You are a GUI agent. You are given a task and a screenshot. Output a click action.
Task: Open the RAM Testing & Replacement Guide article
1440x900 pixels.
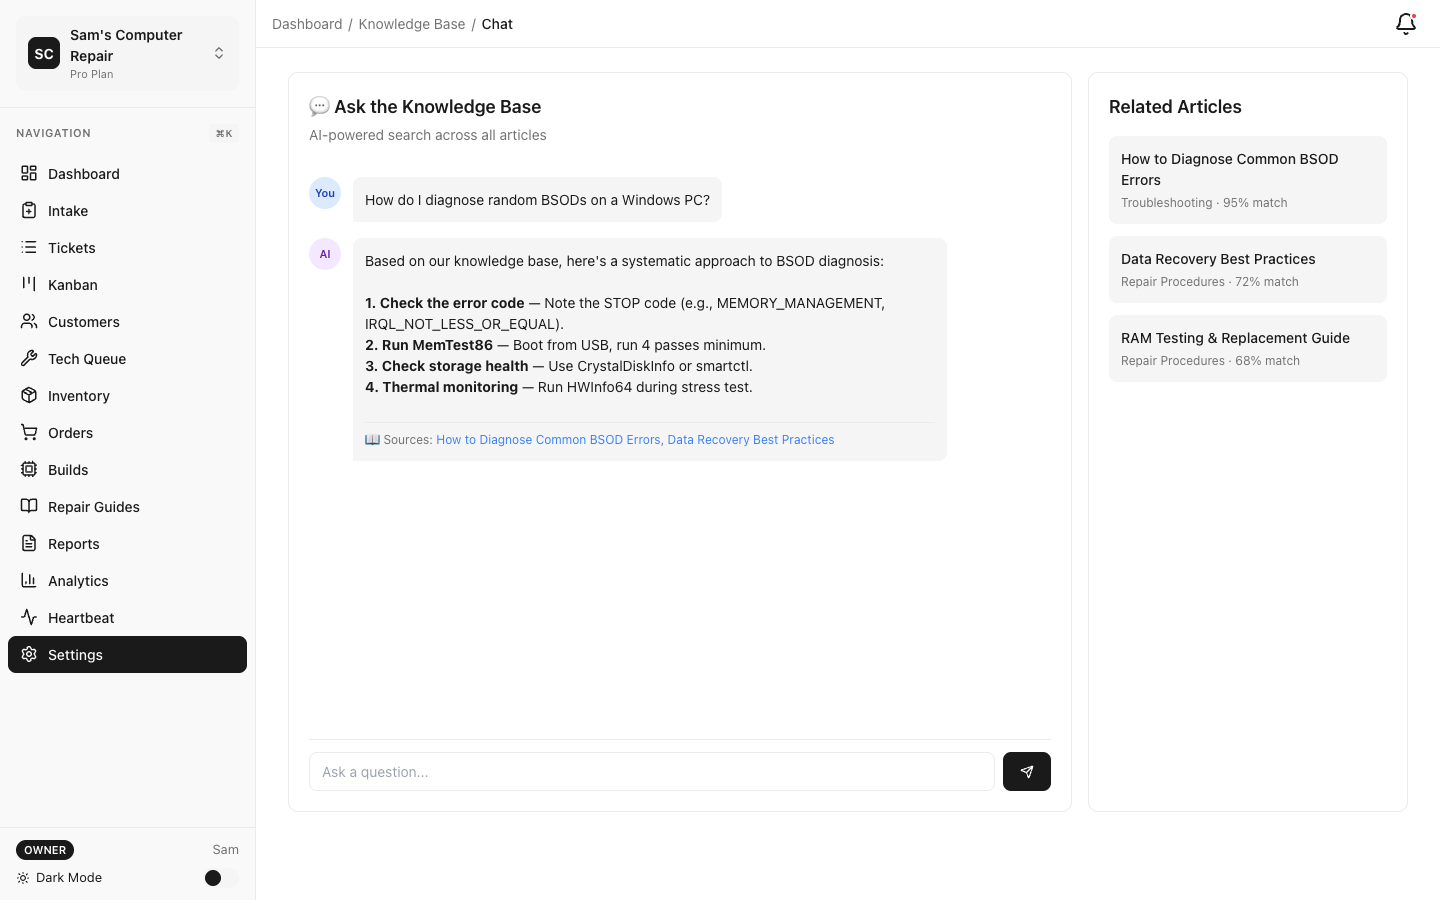click(x=1247, y=348)
